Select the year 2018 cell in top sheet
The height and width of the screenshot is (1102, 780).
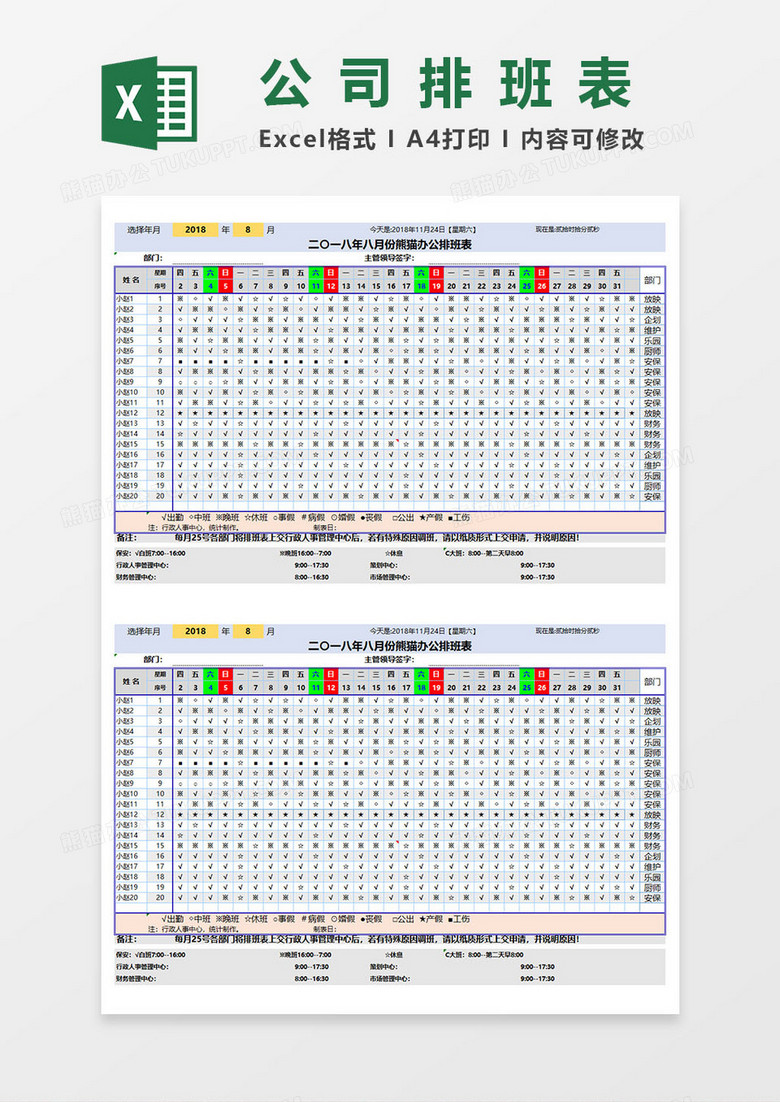195,229
